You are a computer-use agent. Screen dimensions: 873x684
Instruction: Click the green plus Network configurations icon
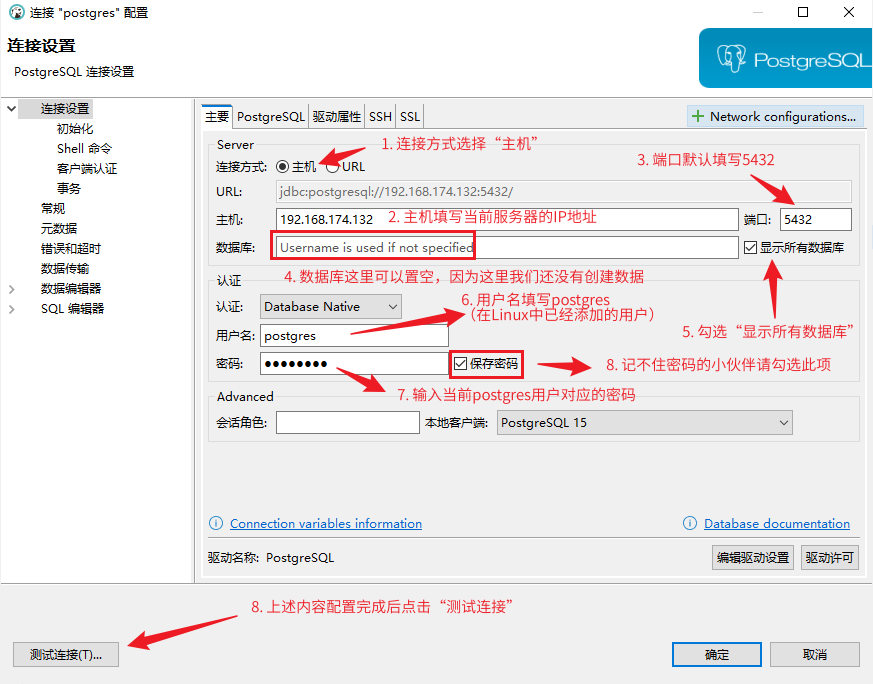[x=697, y=116]
